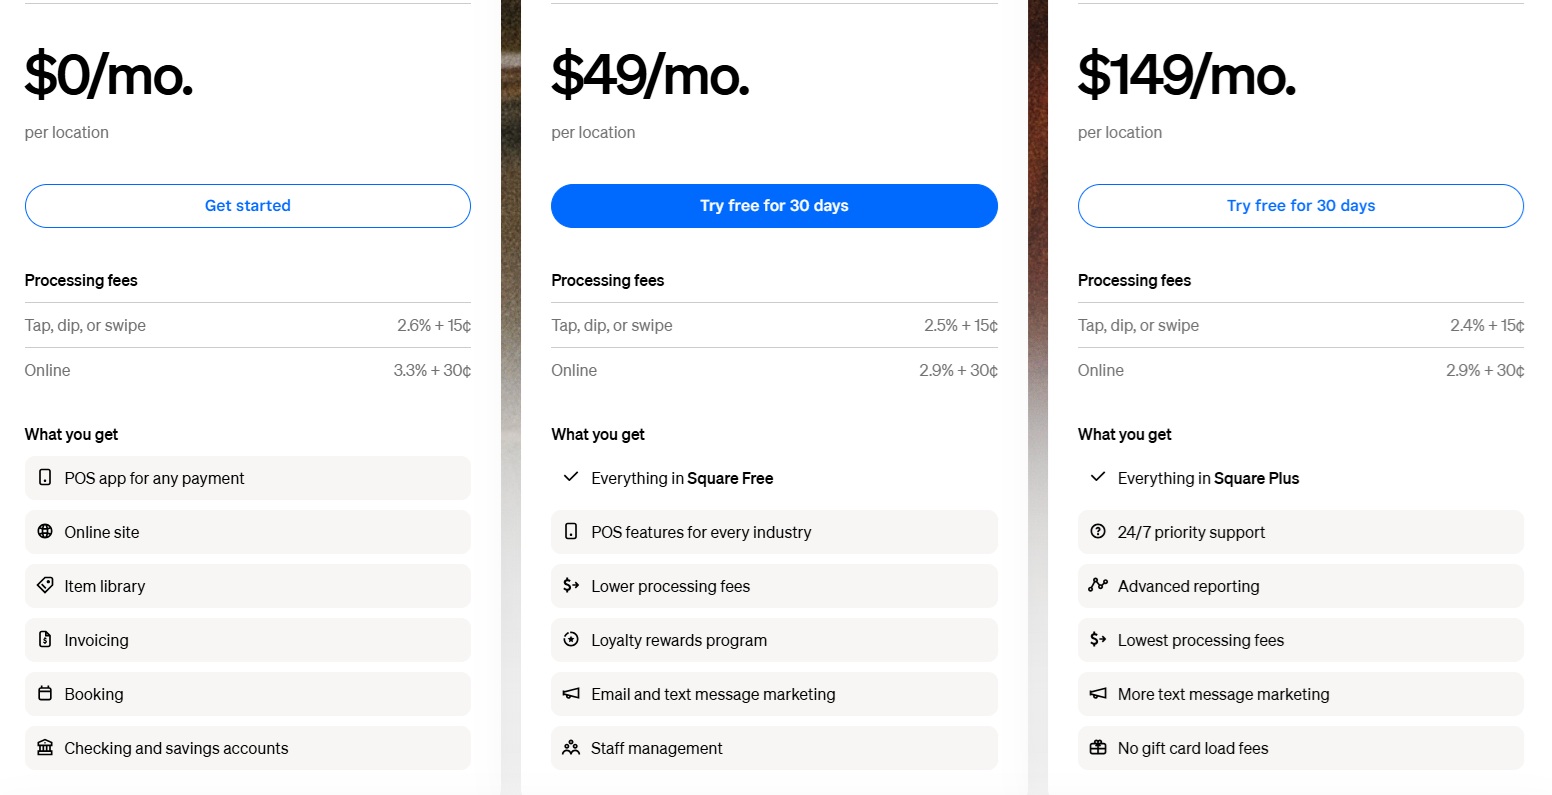
Task: Start the $49 plan free trial
Action: pyautogui.click(x=773, y=206)
